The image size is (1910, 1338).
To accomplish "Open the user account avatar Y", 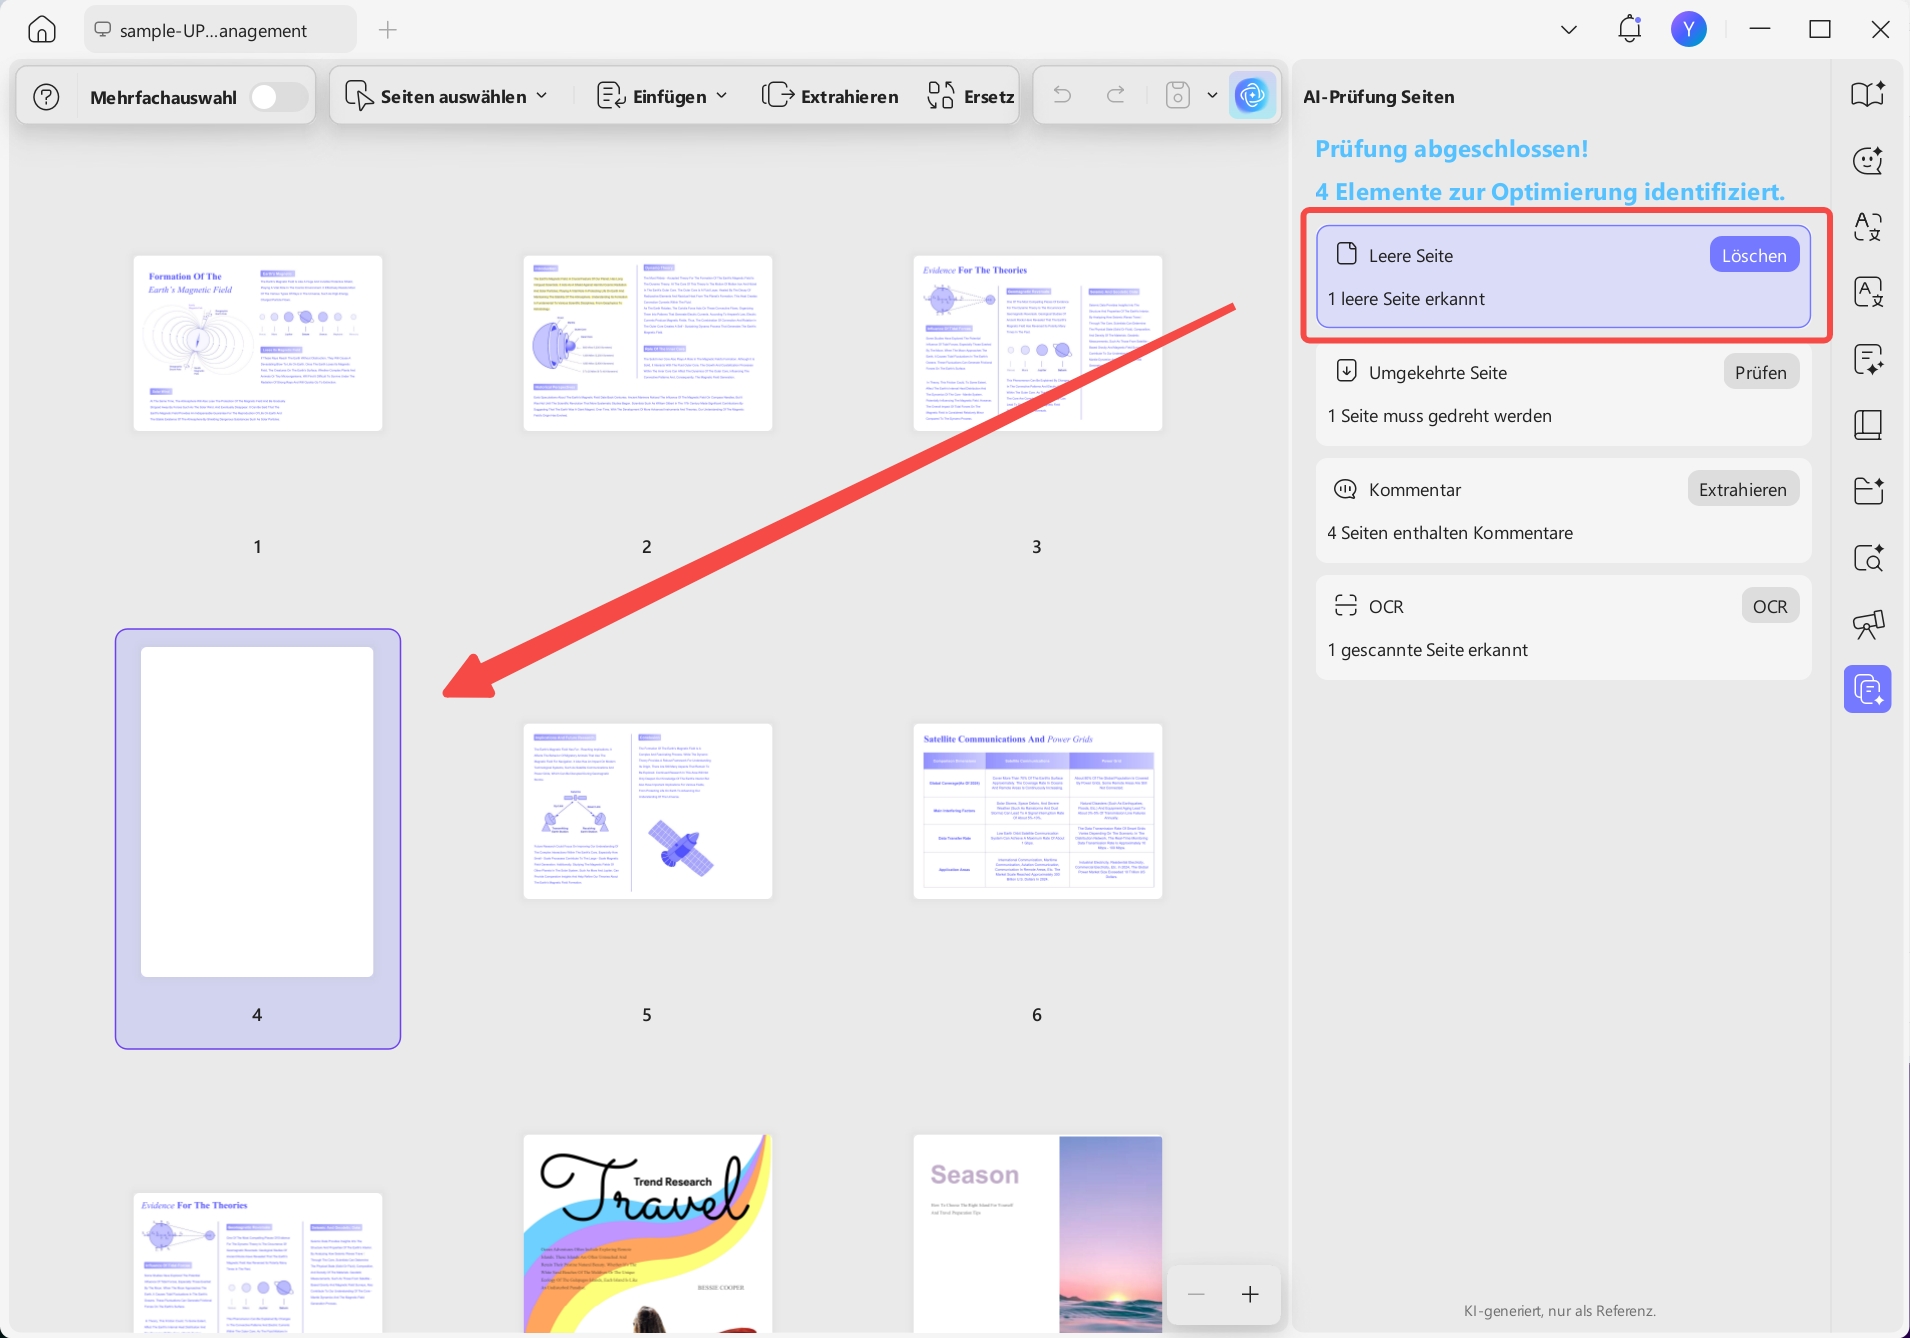I will coord(1689,29).
